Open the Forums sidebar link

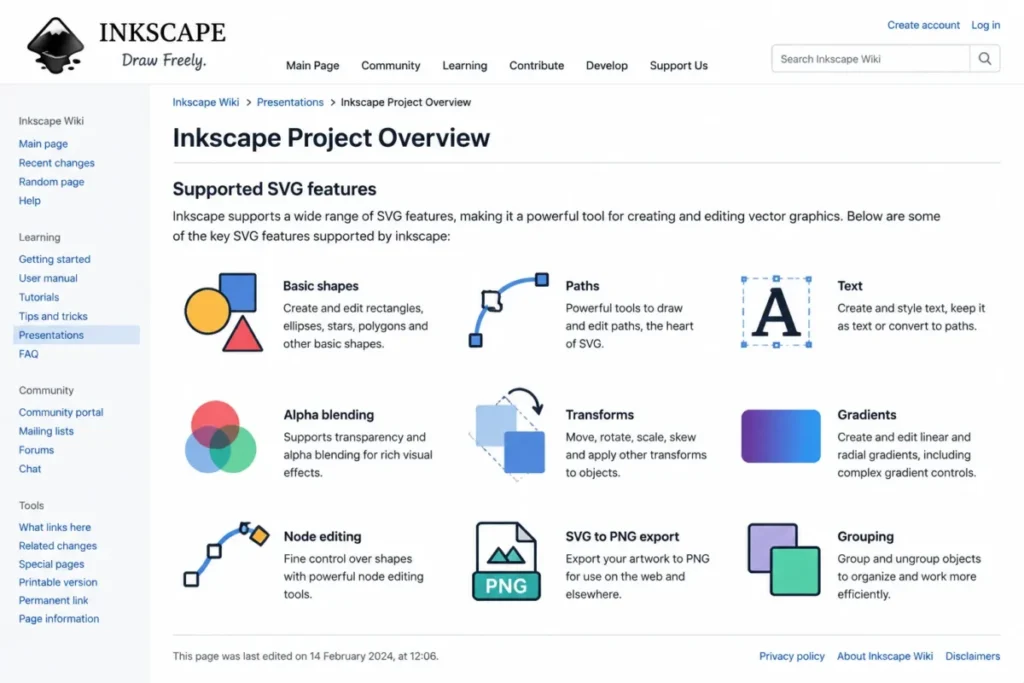coord(36,450)
